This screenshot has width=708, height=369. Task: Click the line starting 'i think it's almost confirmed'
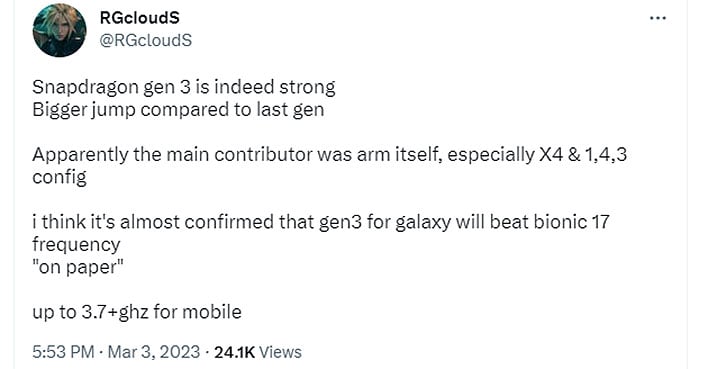click(321, 222)
